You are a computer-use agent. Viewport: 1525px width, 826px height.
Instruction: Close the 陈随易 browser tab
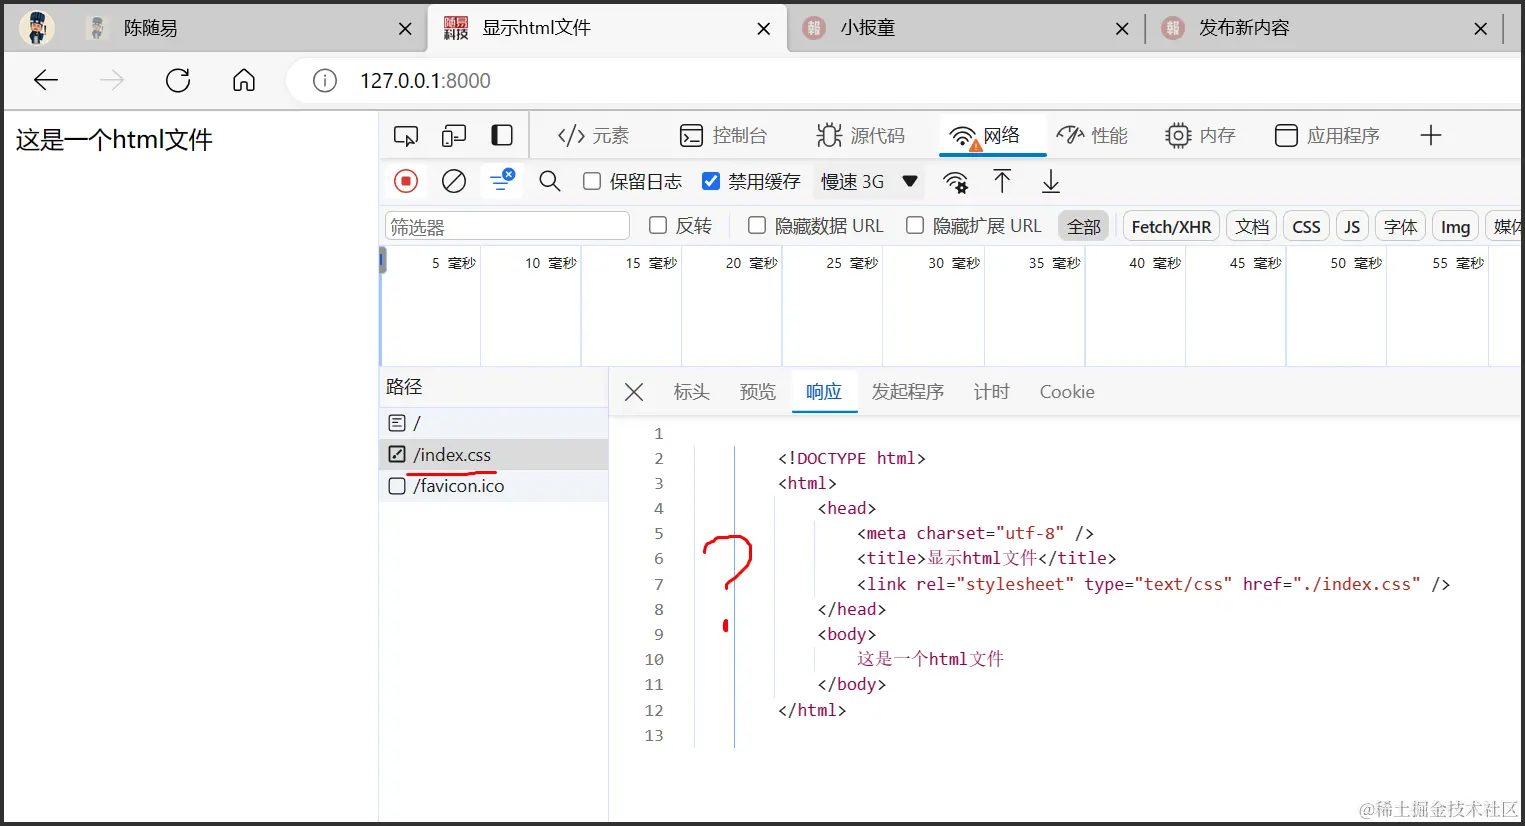(405, 29)
